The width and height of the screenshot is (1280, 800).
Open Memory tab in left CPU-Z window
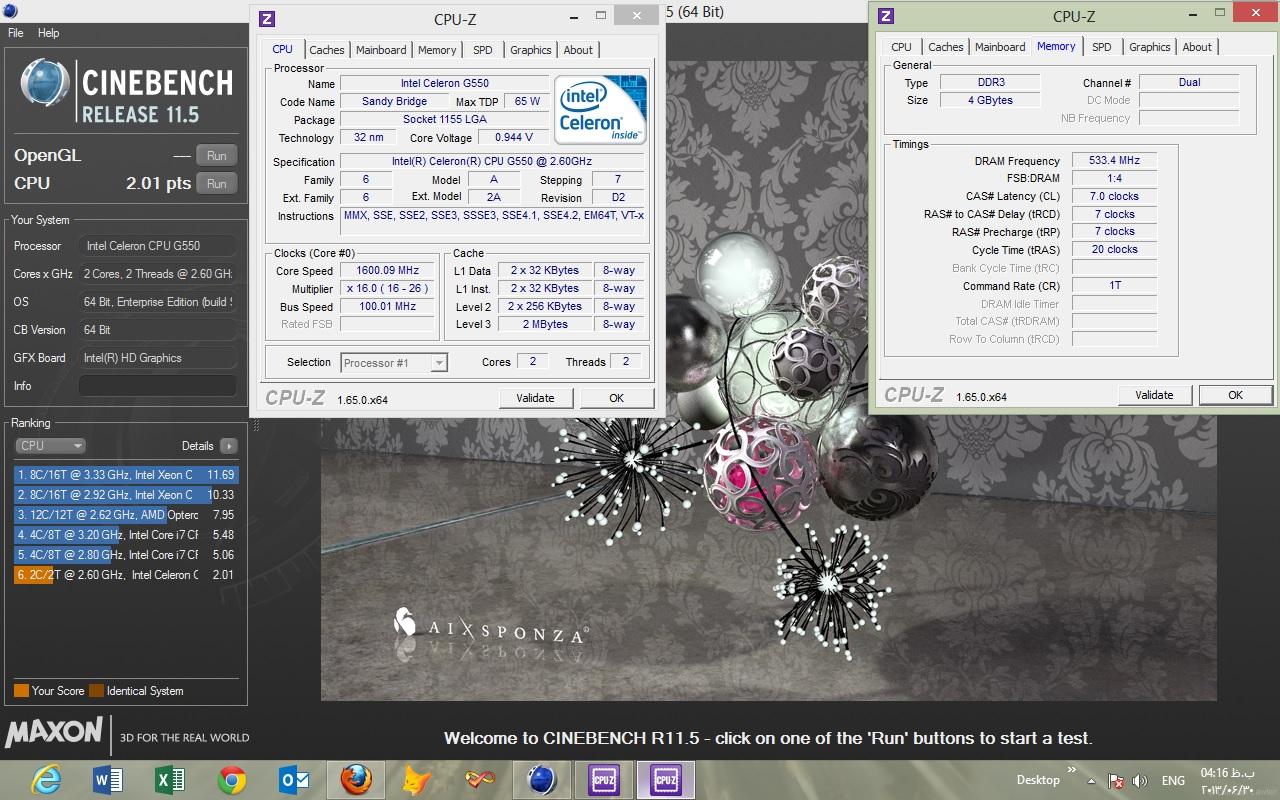click(437, 50)
